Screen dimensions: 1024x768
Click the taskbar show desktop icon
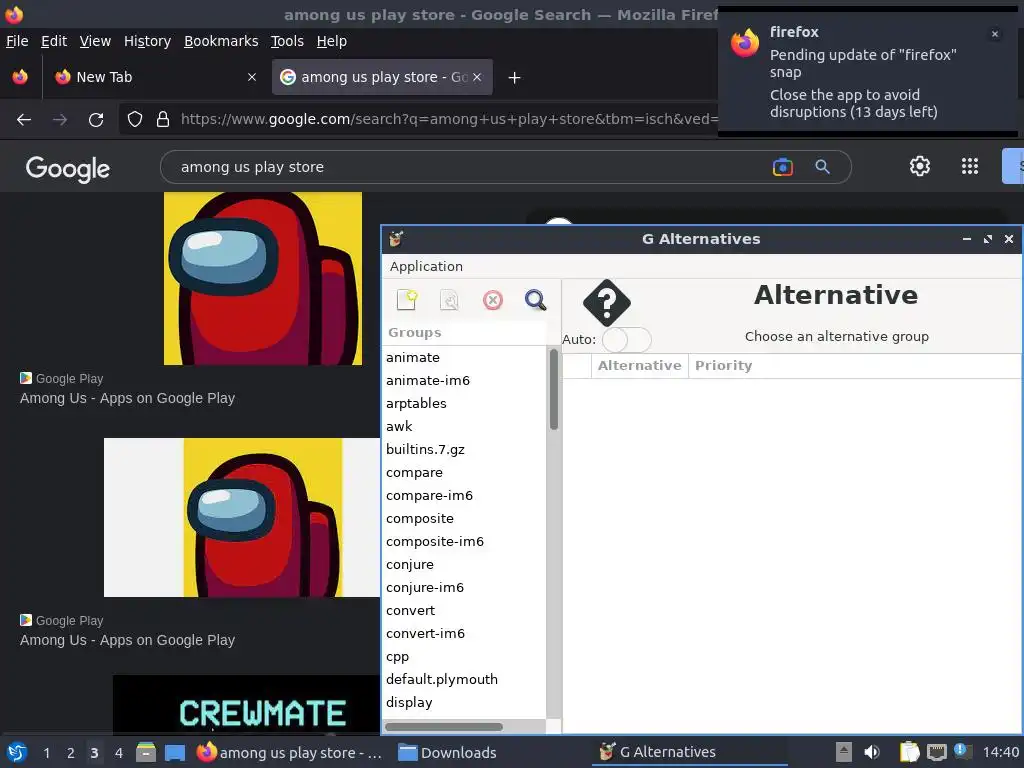[x=174, y=753]
